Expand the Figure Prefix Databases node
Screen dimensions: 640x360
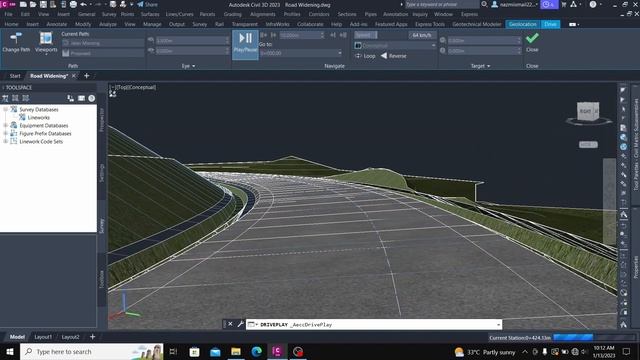tap(5, 133)
